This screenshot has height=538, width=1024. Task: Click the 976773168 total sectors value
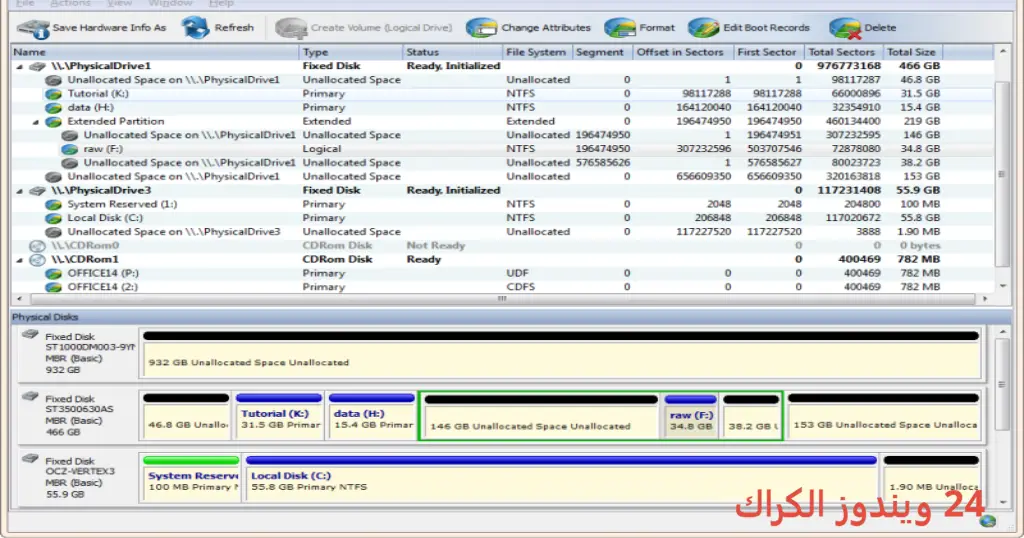(x=848, y=66)
